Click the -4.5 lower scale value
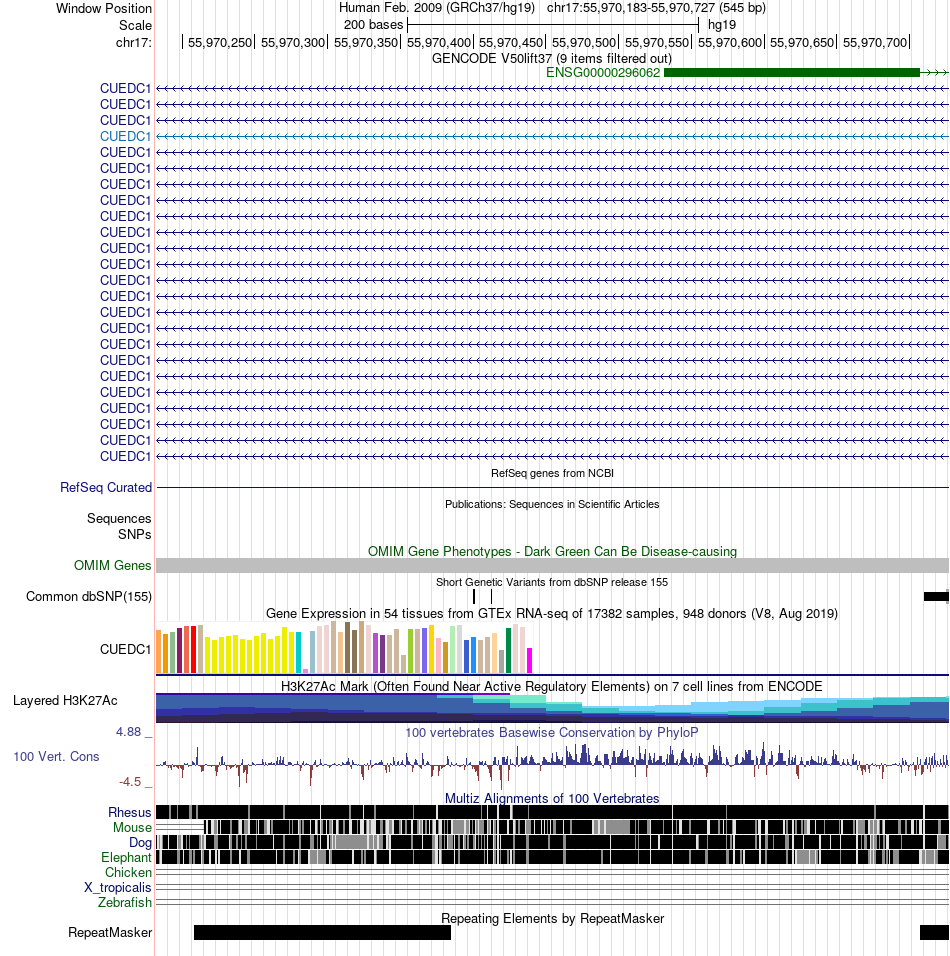The image size is (950, 956). (x=130, y=782)
